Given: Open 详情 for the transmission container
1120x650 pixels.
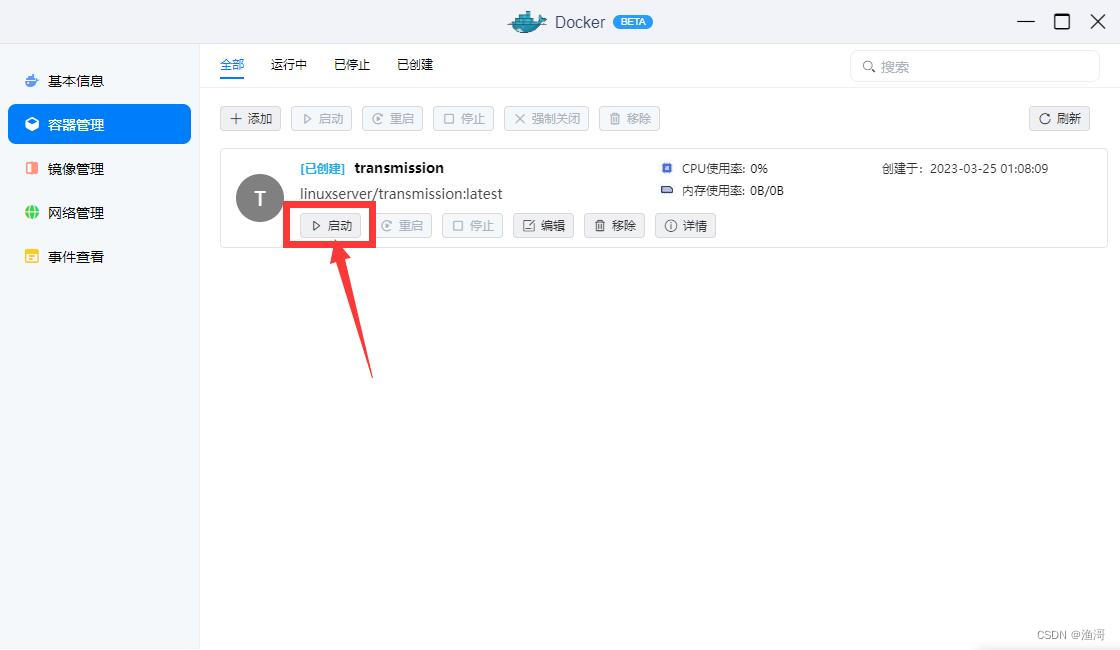Looking at the screenshot, I should [685, 225].
